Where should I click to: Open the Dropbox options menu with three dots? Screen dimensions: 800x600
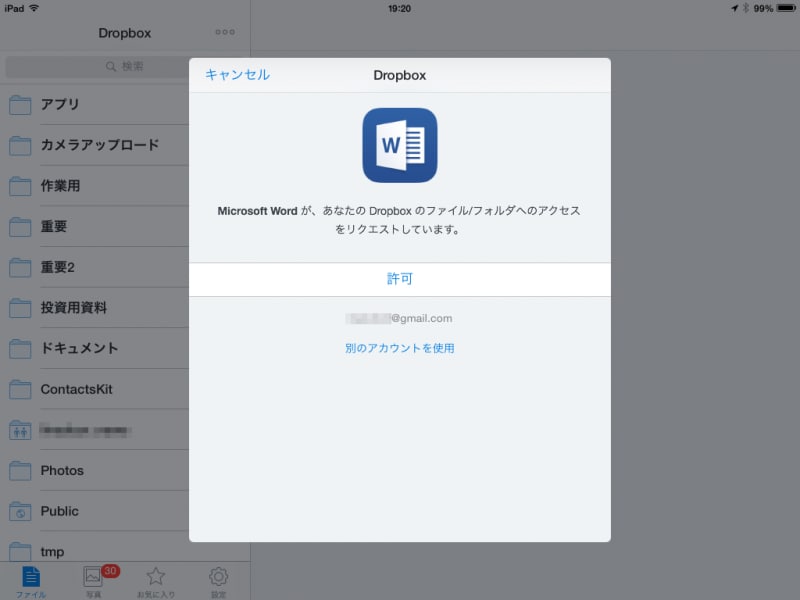pos(225,32)
